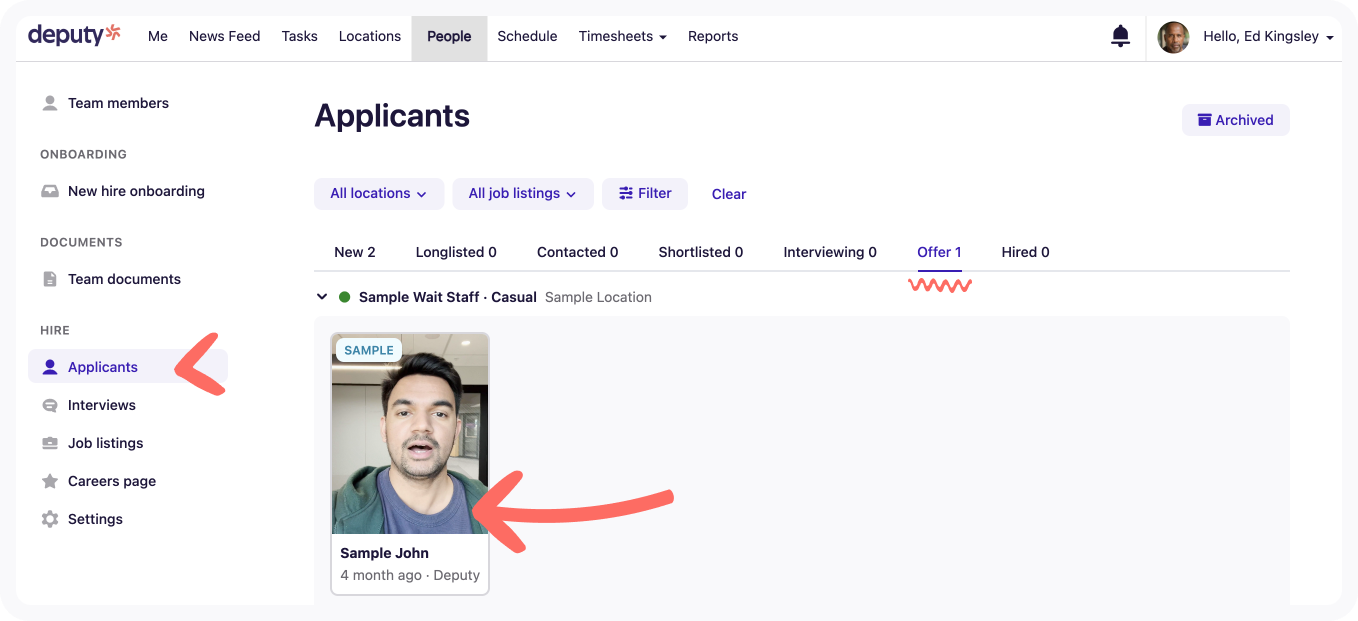Open the All job listings dropdown
This screenshot has height=621, width=1358.
(523, 193)
